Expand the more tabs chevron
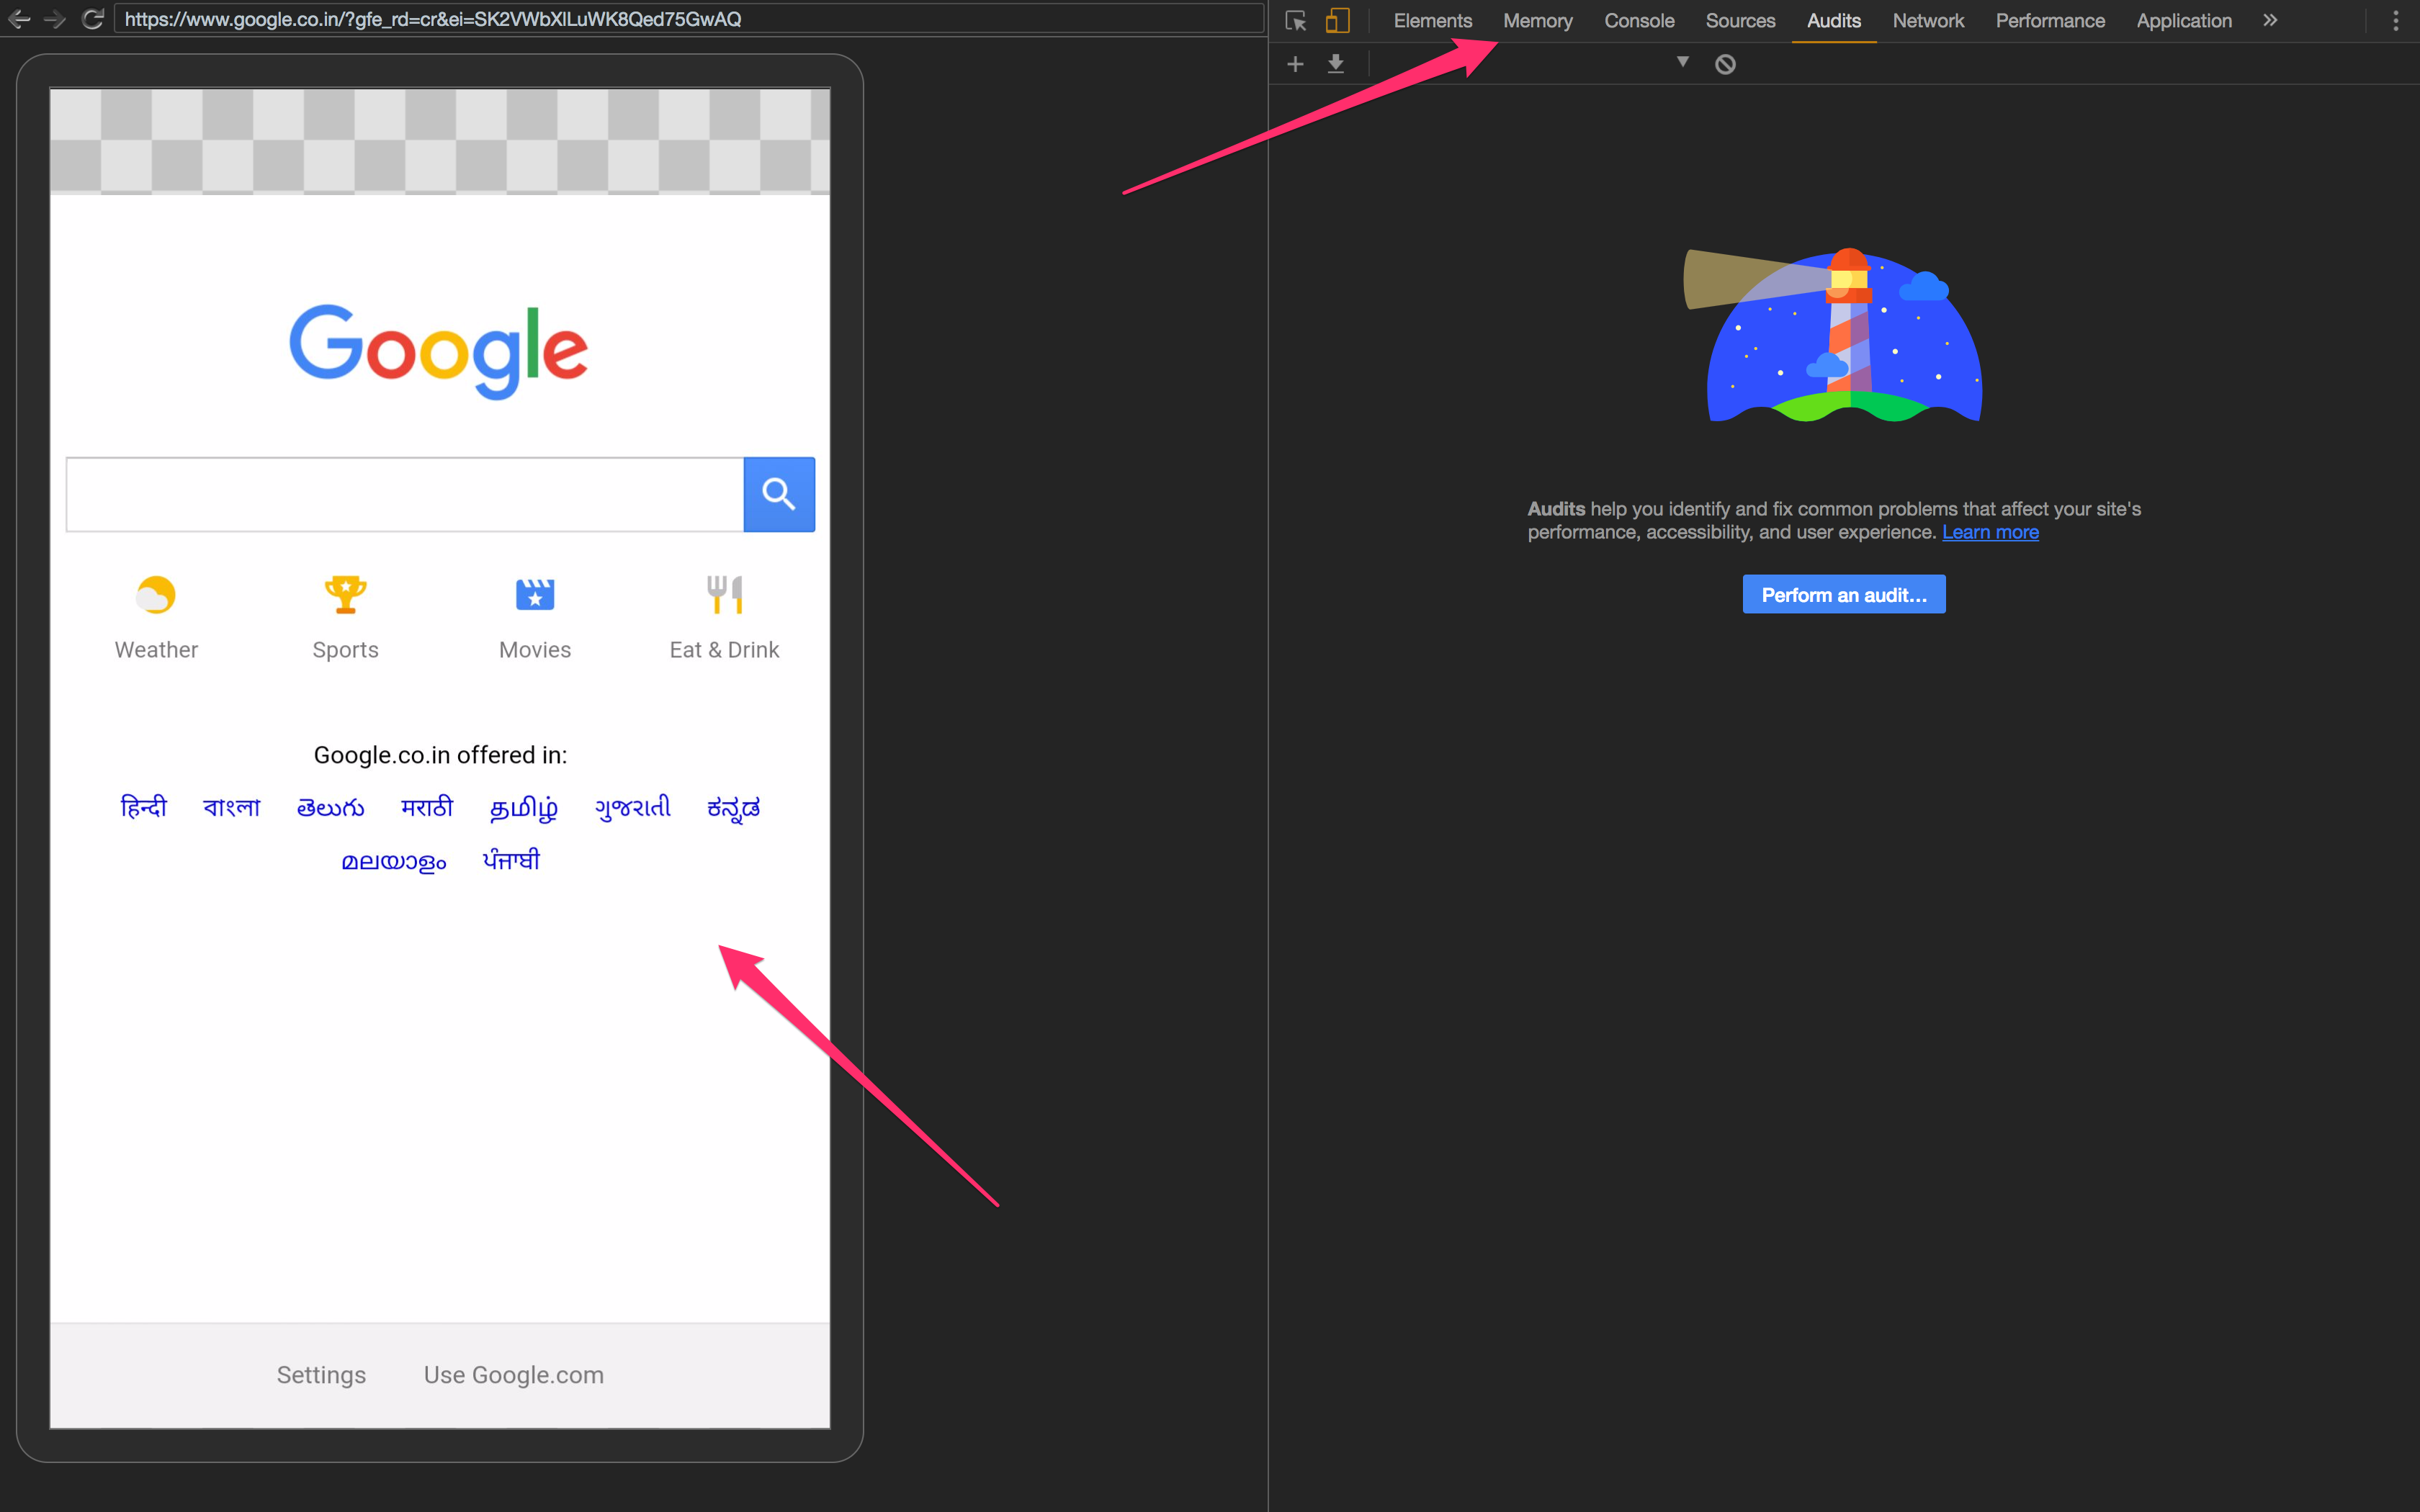 [2270, 20]
